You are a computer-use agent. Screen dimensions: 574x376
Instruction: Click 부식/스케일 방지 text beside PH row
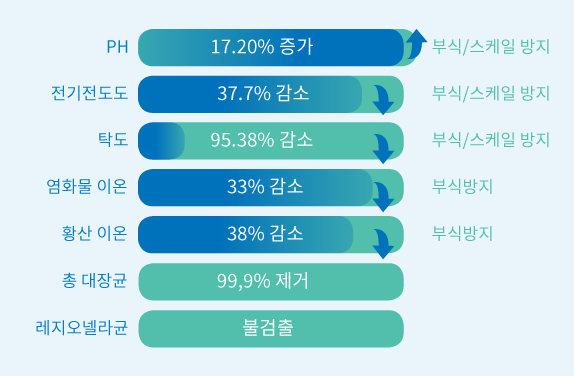[491, 47]
